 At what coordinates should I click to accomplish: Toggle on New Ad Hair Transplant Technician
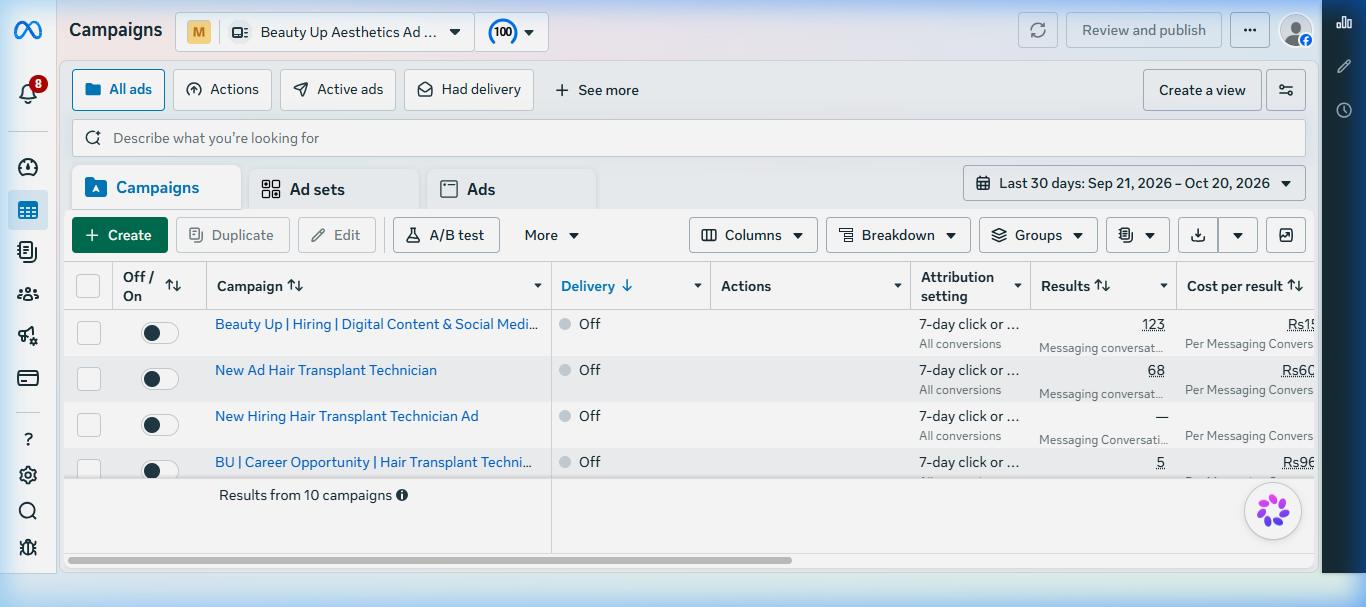[x=160, y=379]
